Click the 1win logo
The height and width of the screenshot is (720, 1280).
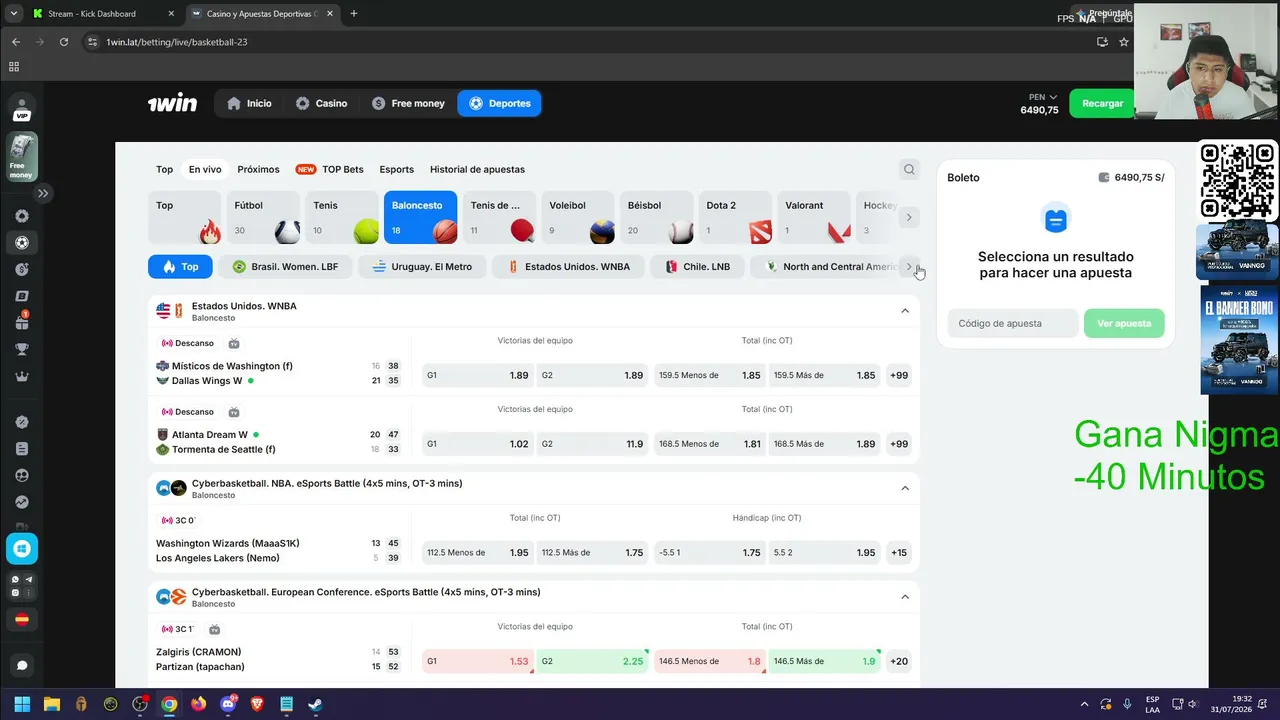[x=172, y=103]
